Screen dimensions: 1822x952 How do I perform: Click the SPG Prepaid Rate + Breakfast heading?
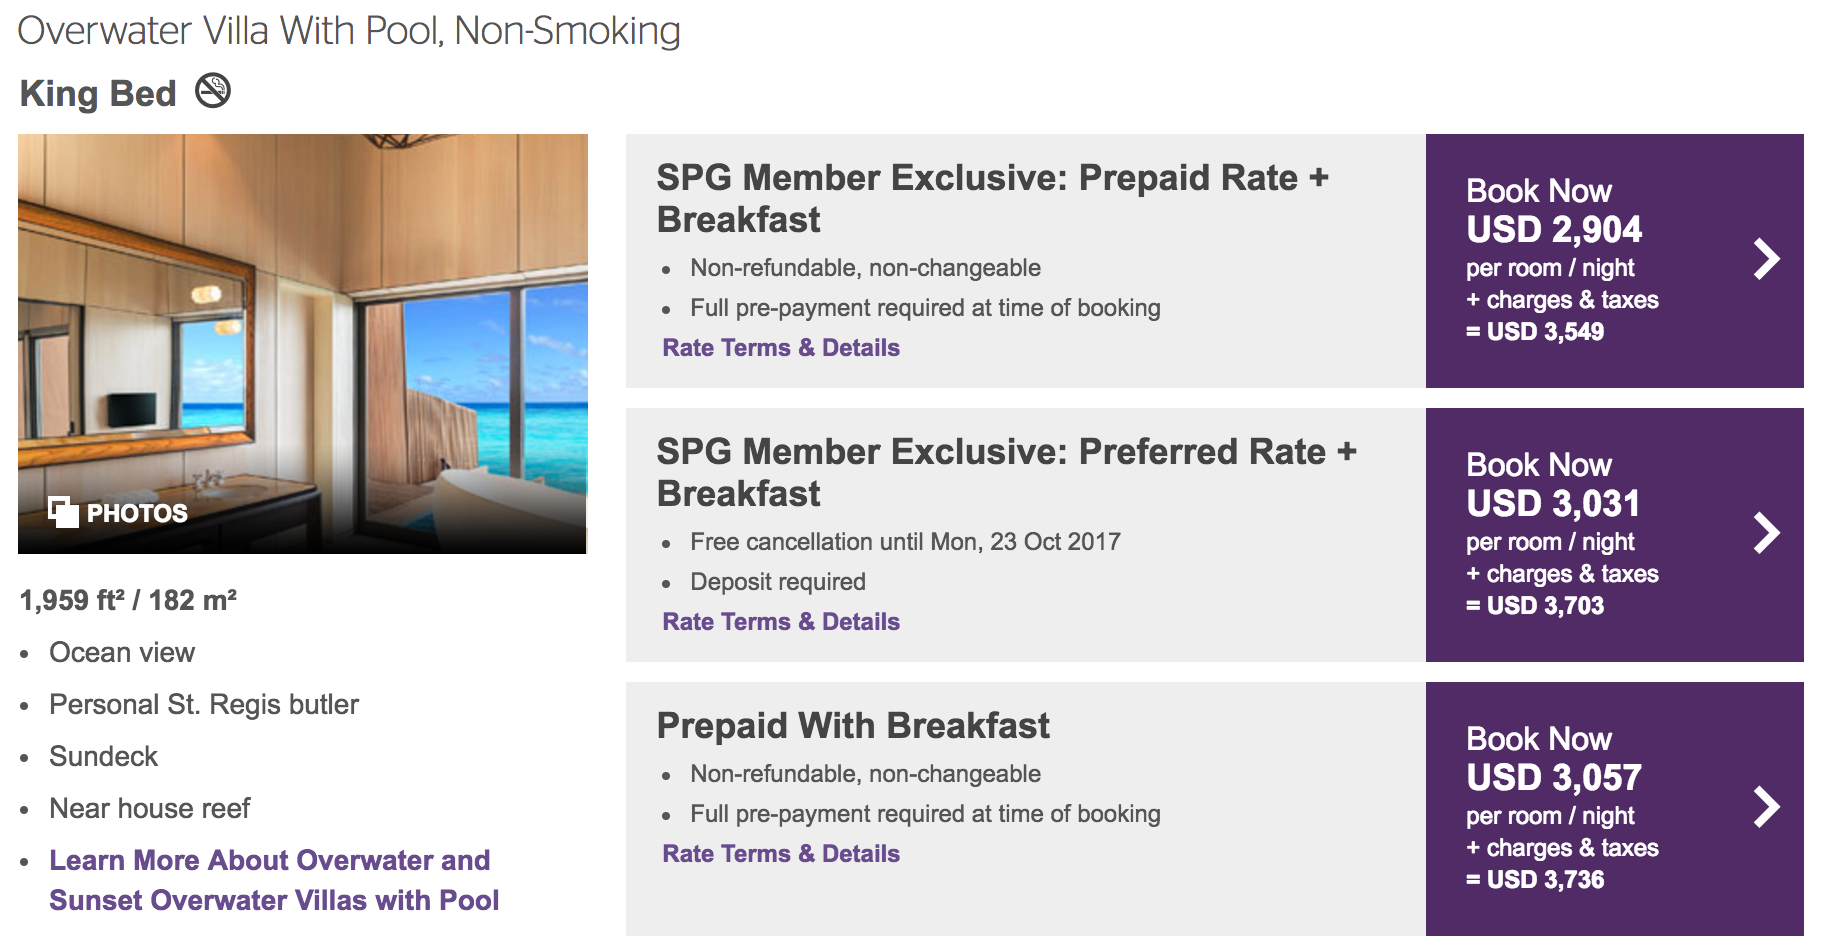992,198
